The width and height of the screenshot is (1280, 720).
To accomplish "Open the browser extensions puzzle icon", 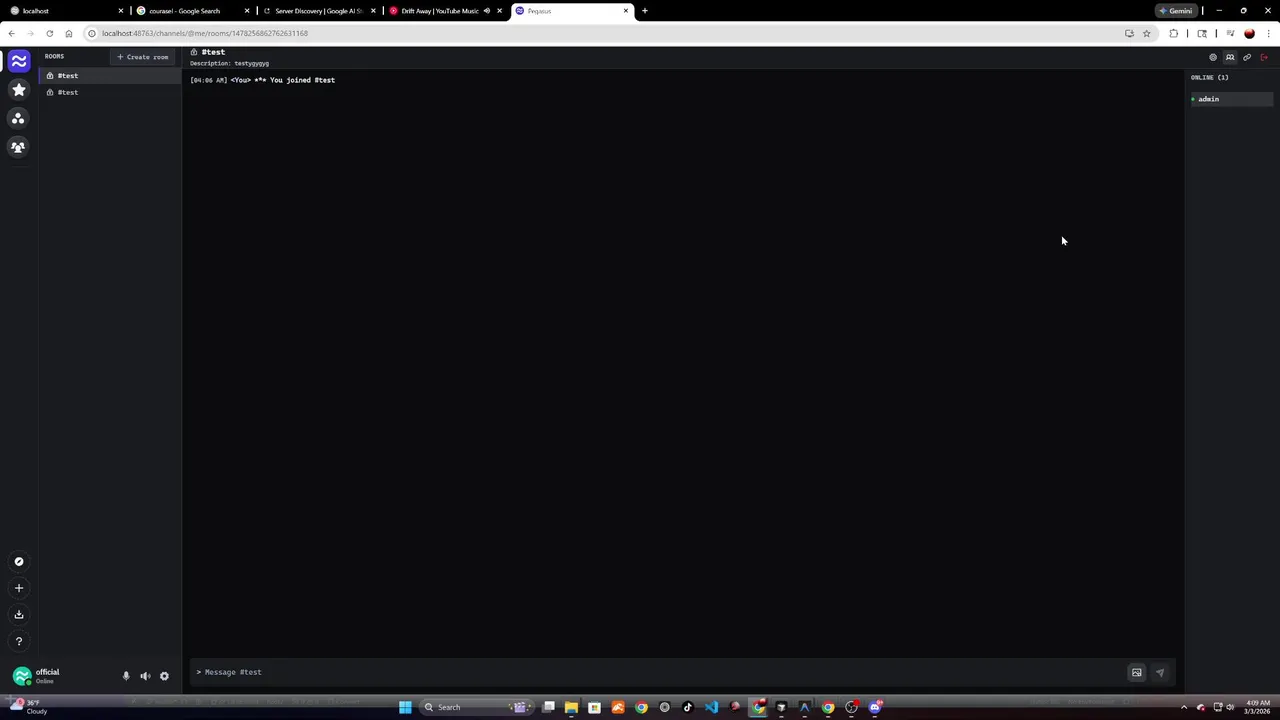I will pyautogui.click(x=1174, y=33).
